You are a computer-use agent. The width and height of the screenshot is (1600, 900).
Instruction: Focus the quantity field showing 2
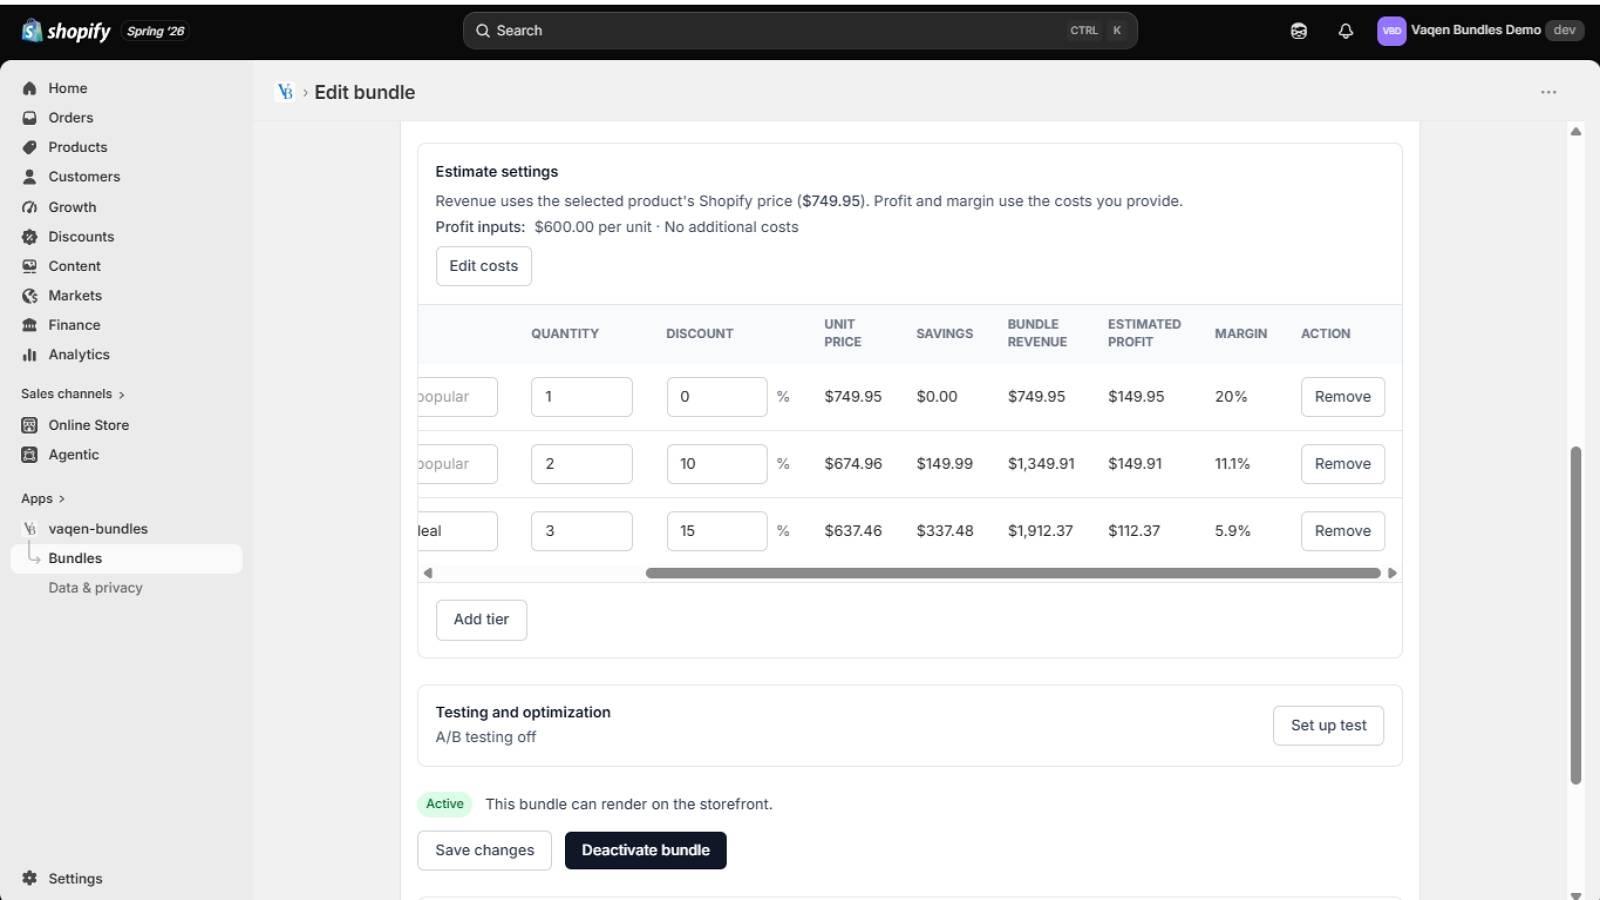click(582, 464)
